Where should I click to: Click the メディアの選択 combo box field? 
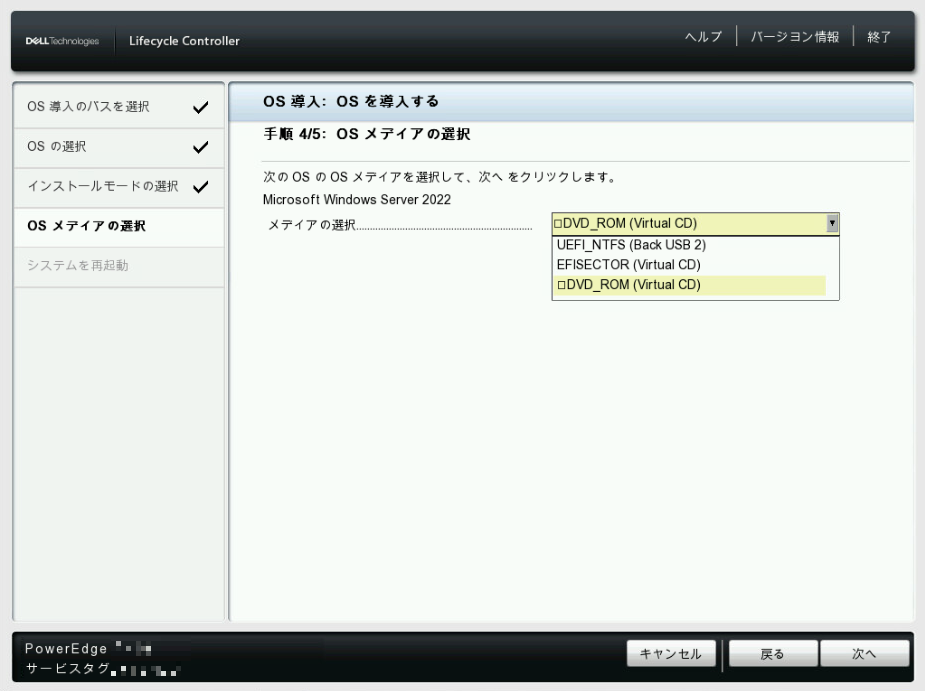(695, 224)
